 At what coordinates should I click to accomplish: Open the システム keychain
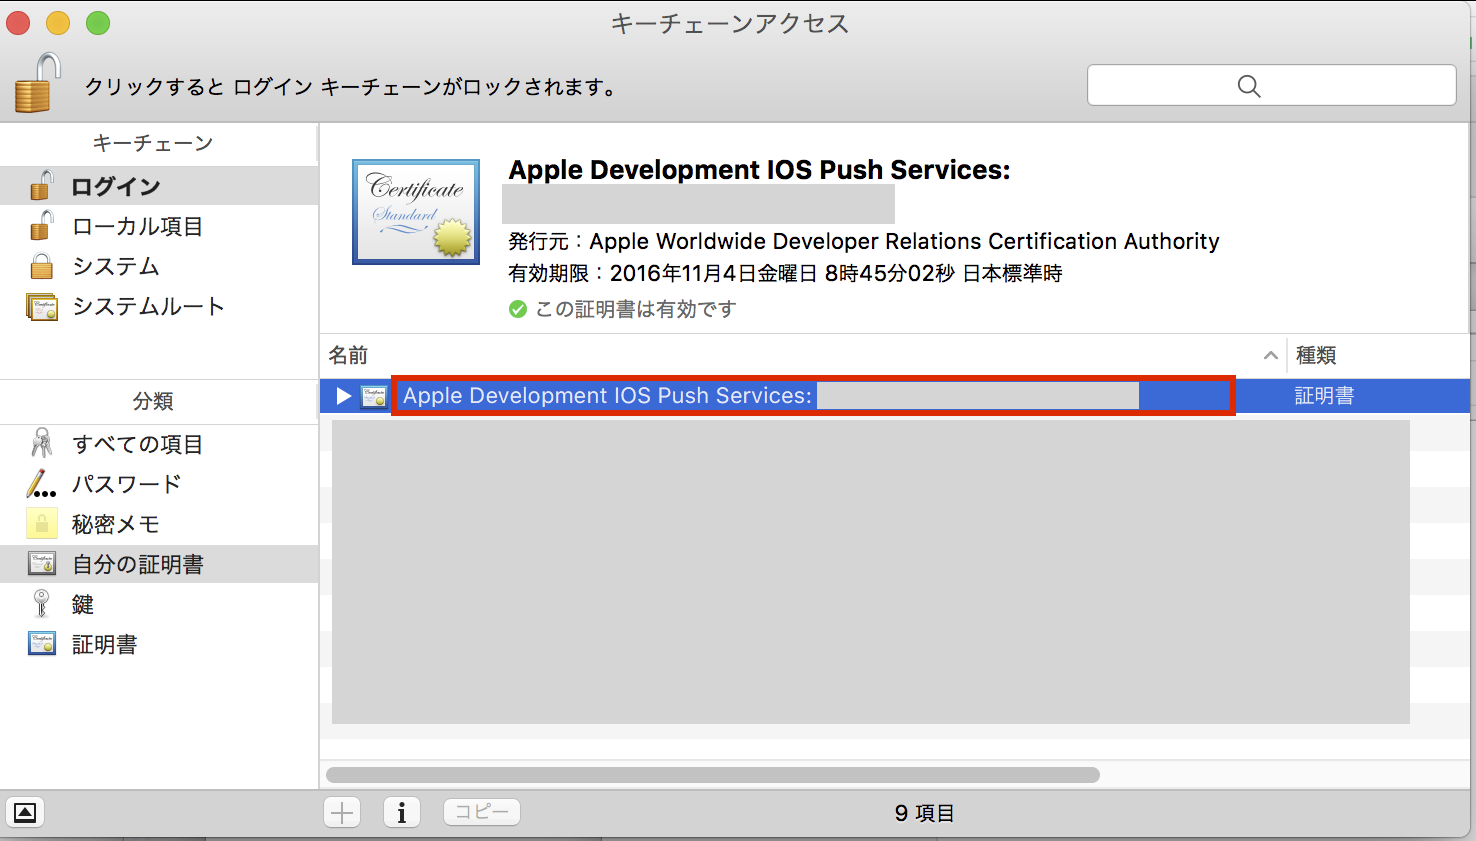point(115,267)
